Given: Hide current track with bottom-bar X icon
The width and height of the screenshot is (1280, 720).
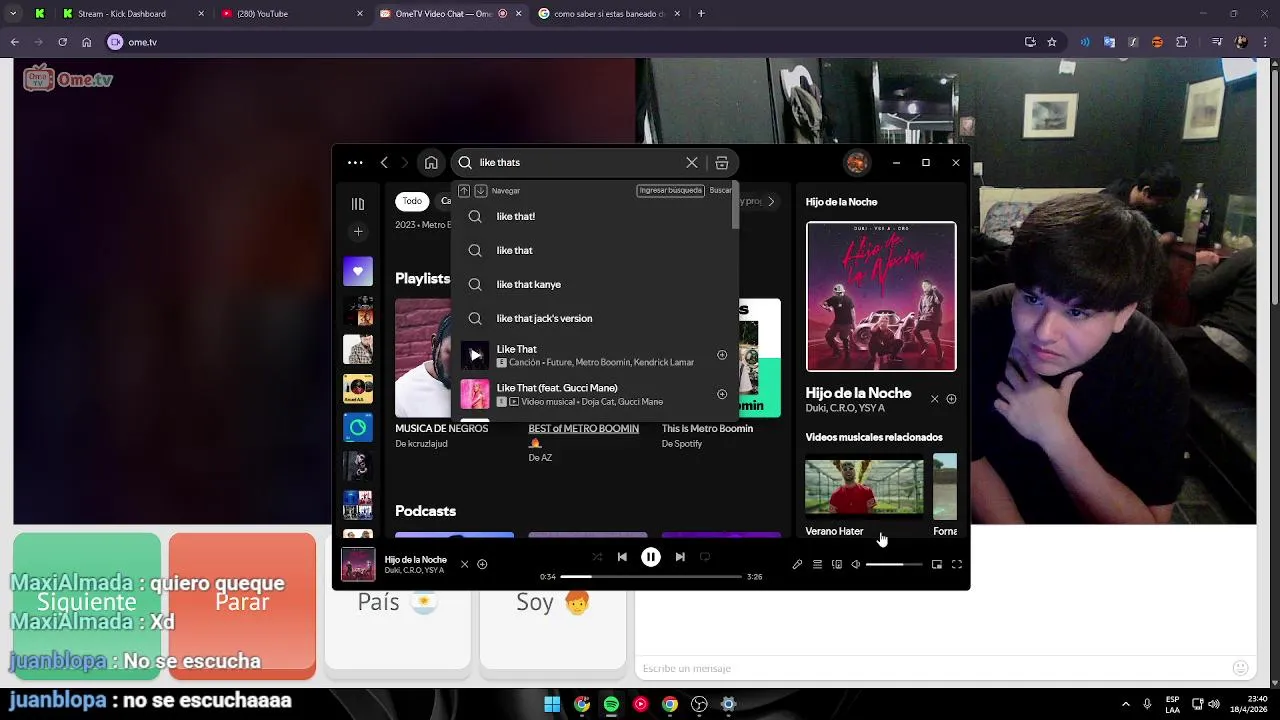Looking at the screenshot, I should click(464, 564).
